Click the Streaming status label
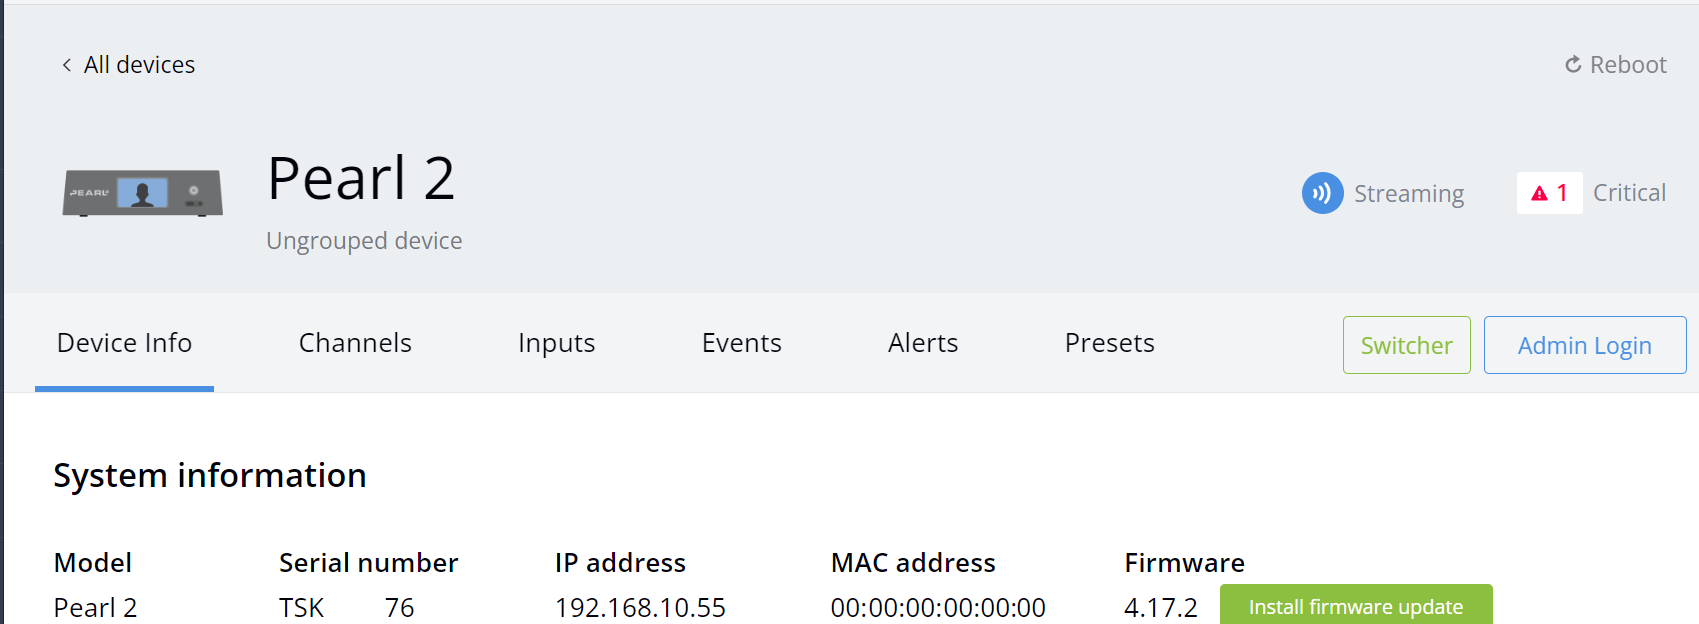 coord(1408,193)
